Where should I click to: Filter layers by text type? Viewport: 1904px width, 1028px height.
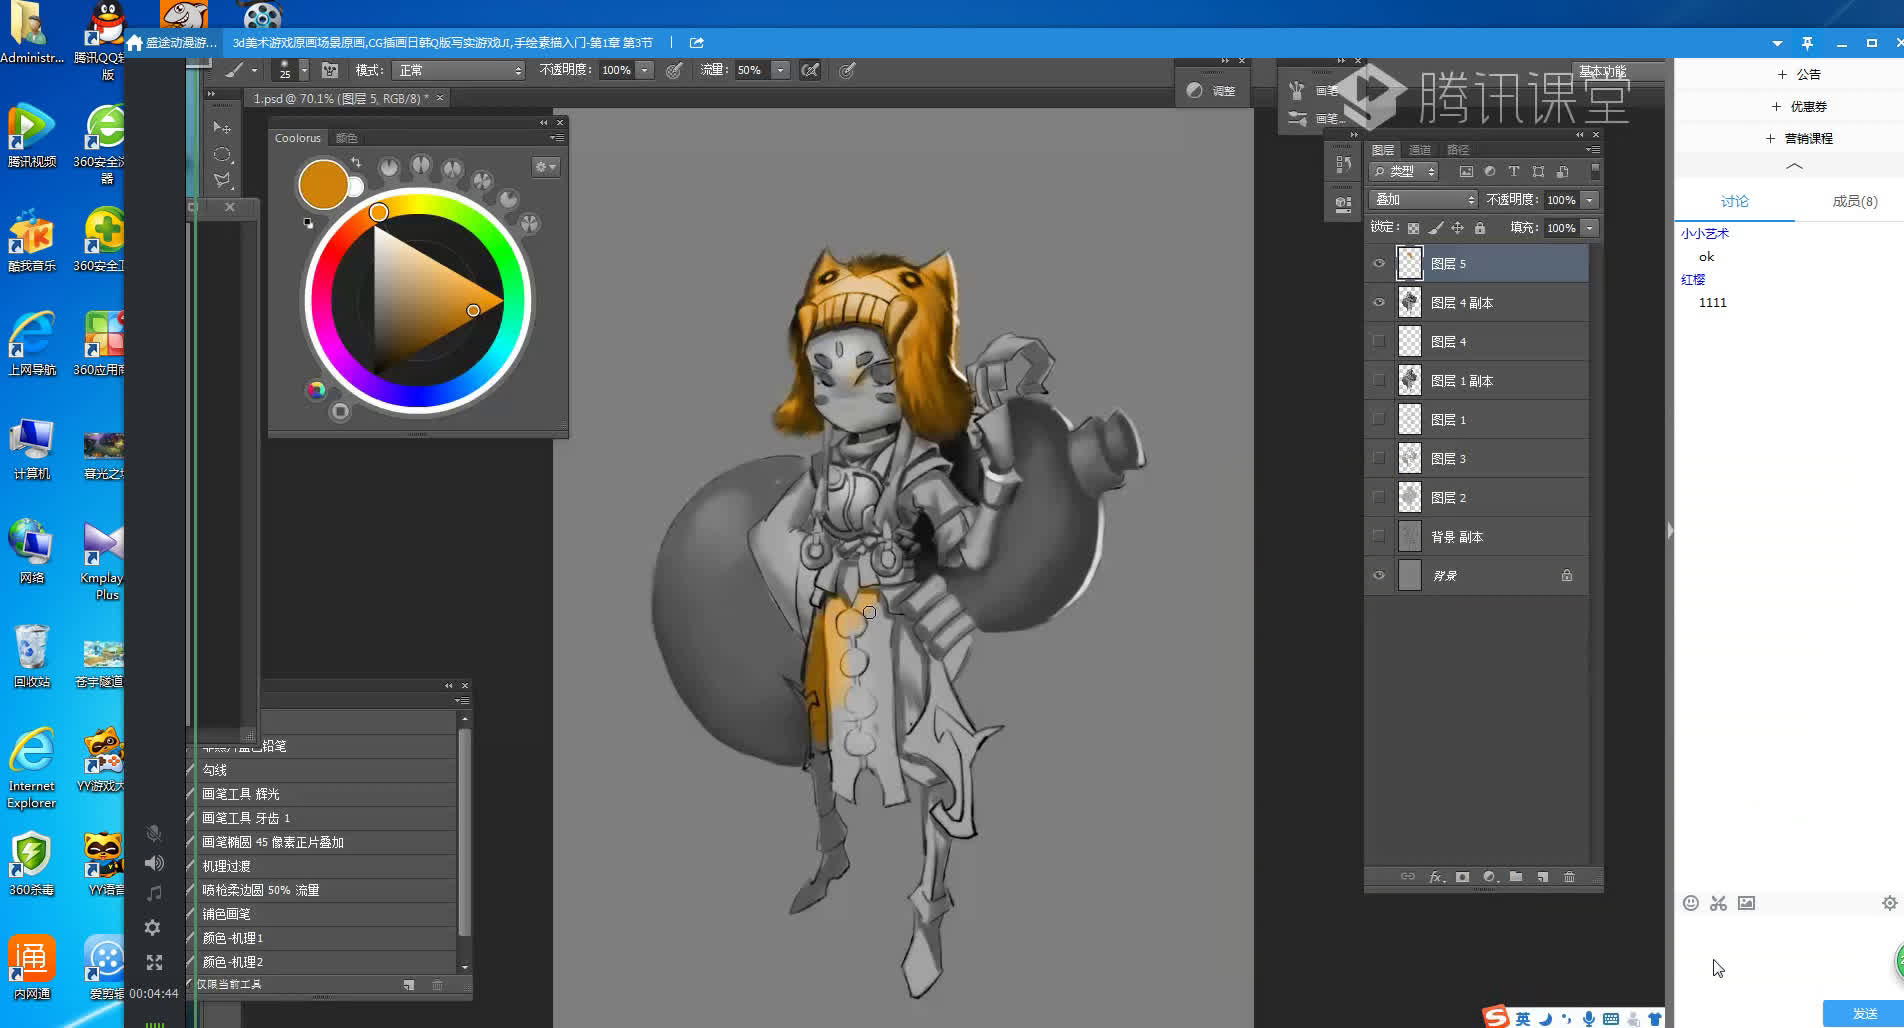click(x=1514, y=171)
